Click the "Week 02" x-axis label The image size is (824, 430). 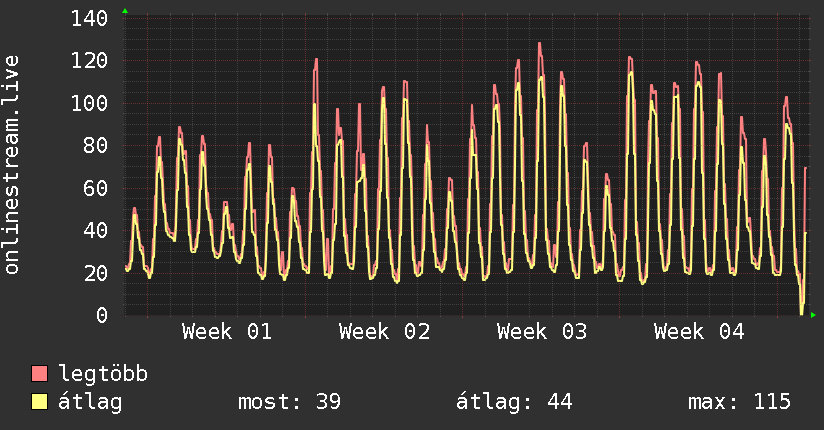384,332
